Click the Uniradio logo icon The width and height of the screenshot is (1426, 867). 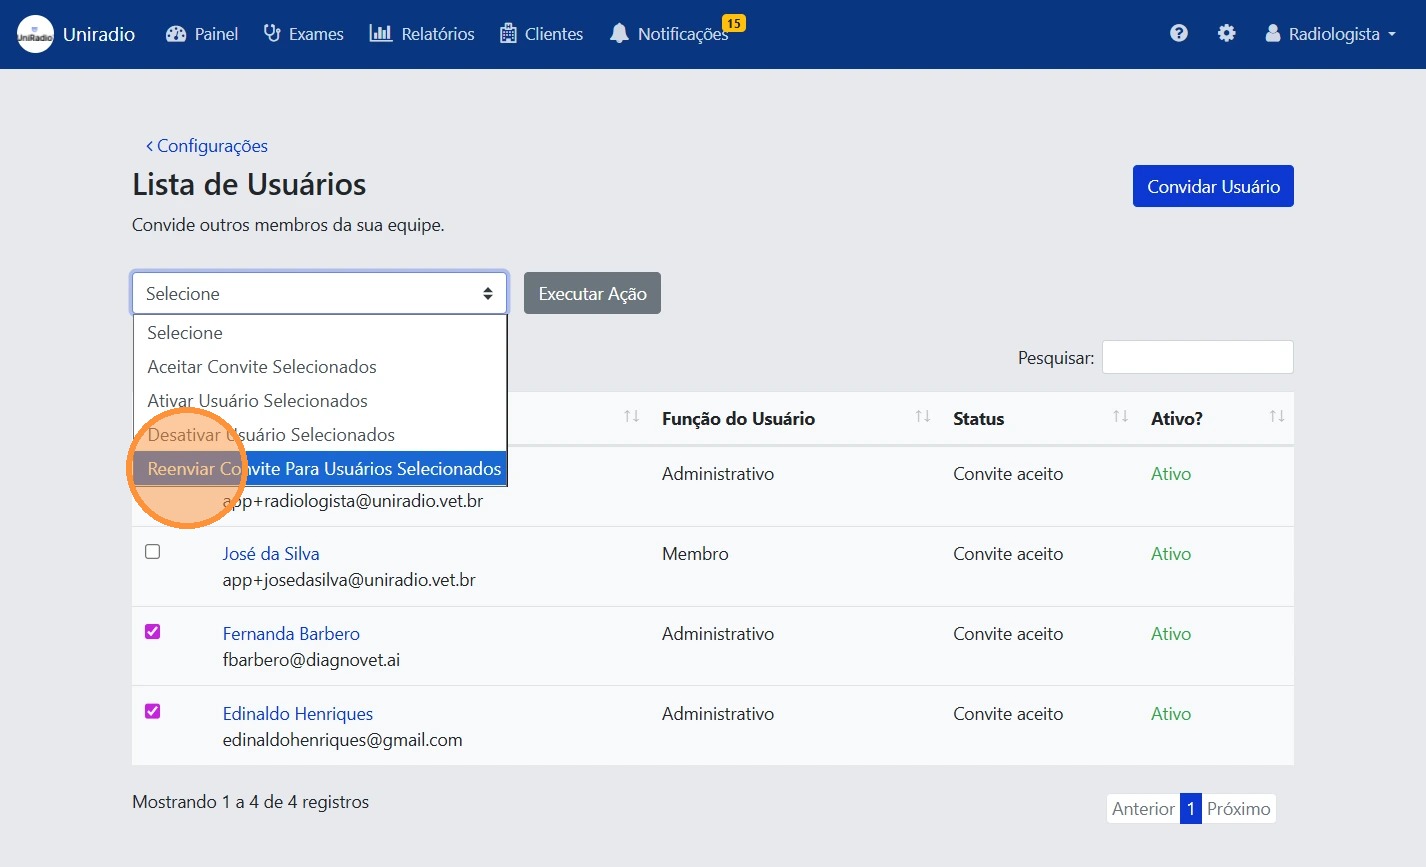(x=35, y=34)
